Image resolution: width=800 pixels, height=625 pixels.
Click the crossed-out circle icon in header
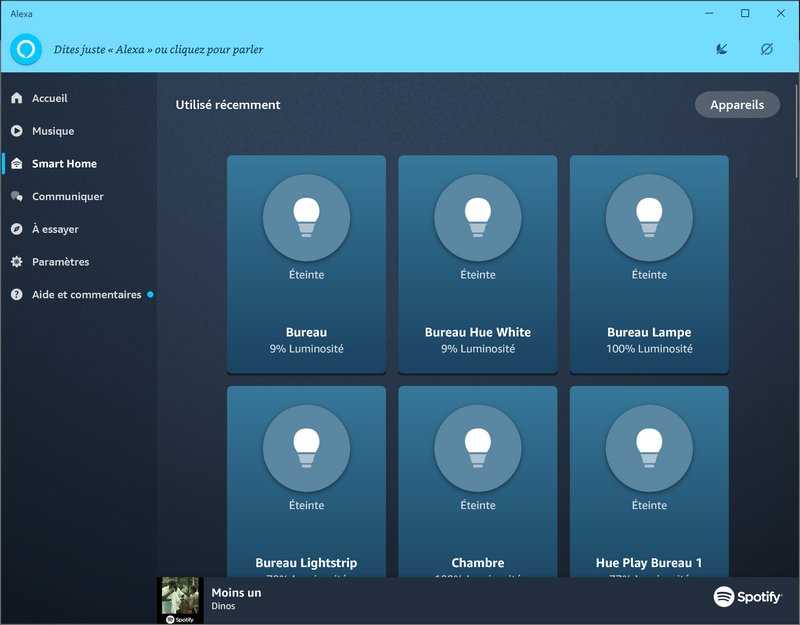click(x=767, y=49)
